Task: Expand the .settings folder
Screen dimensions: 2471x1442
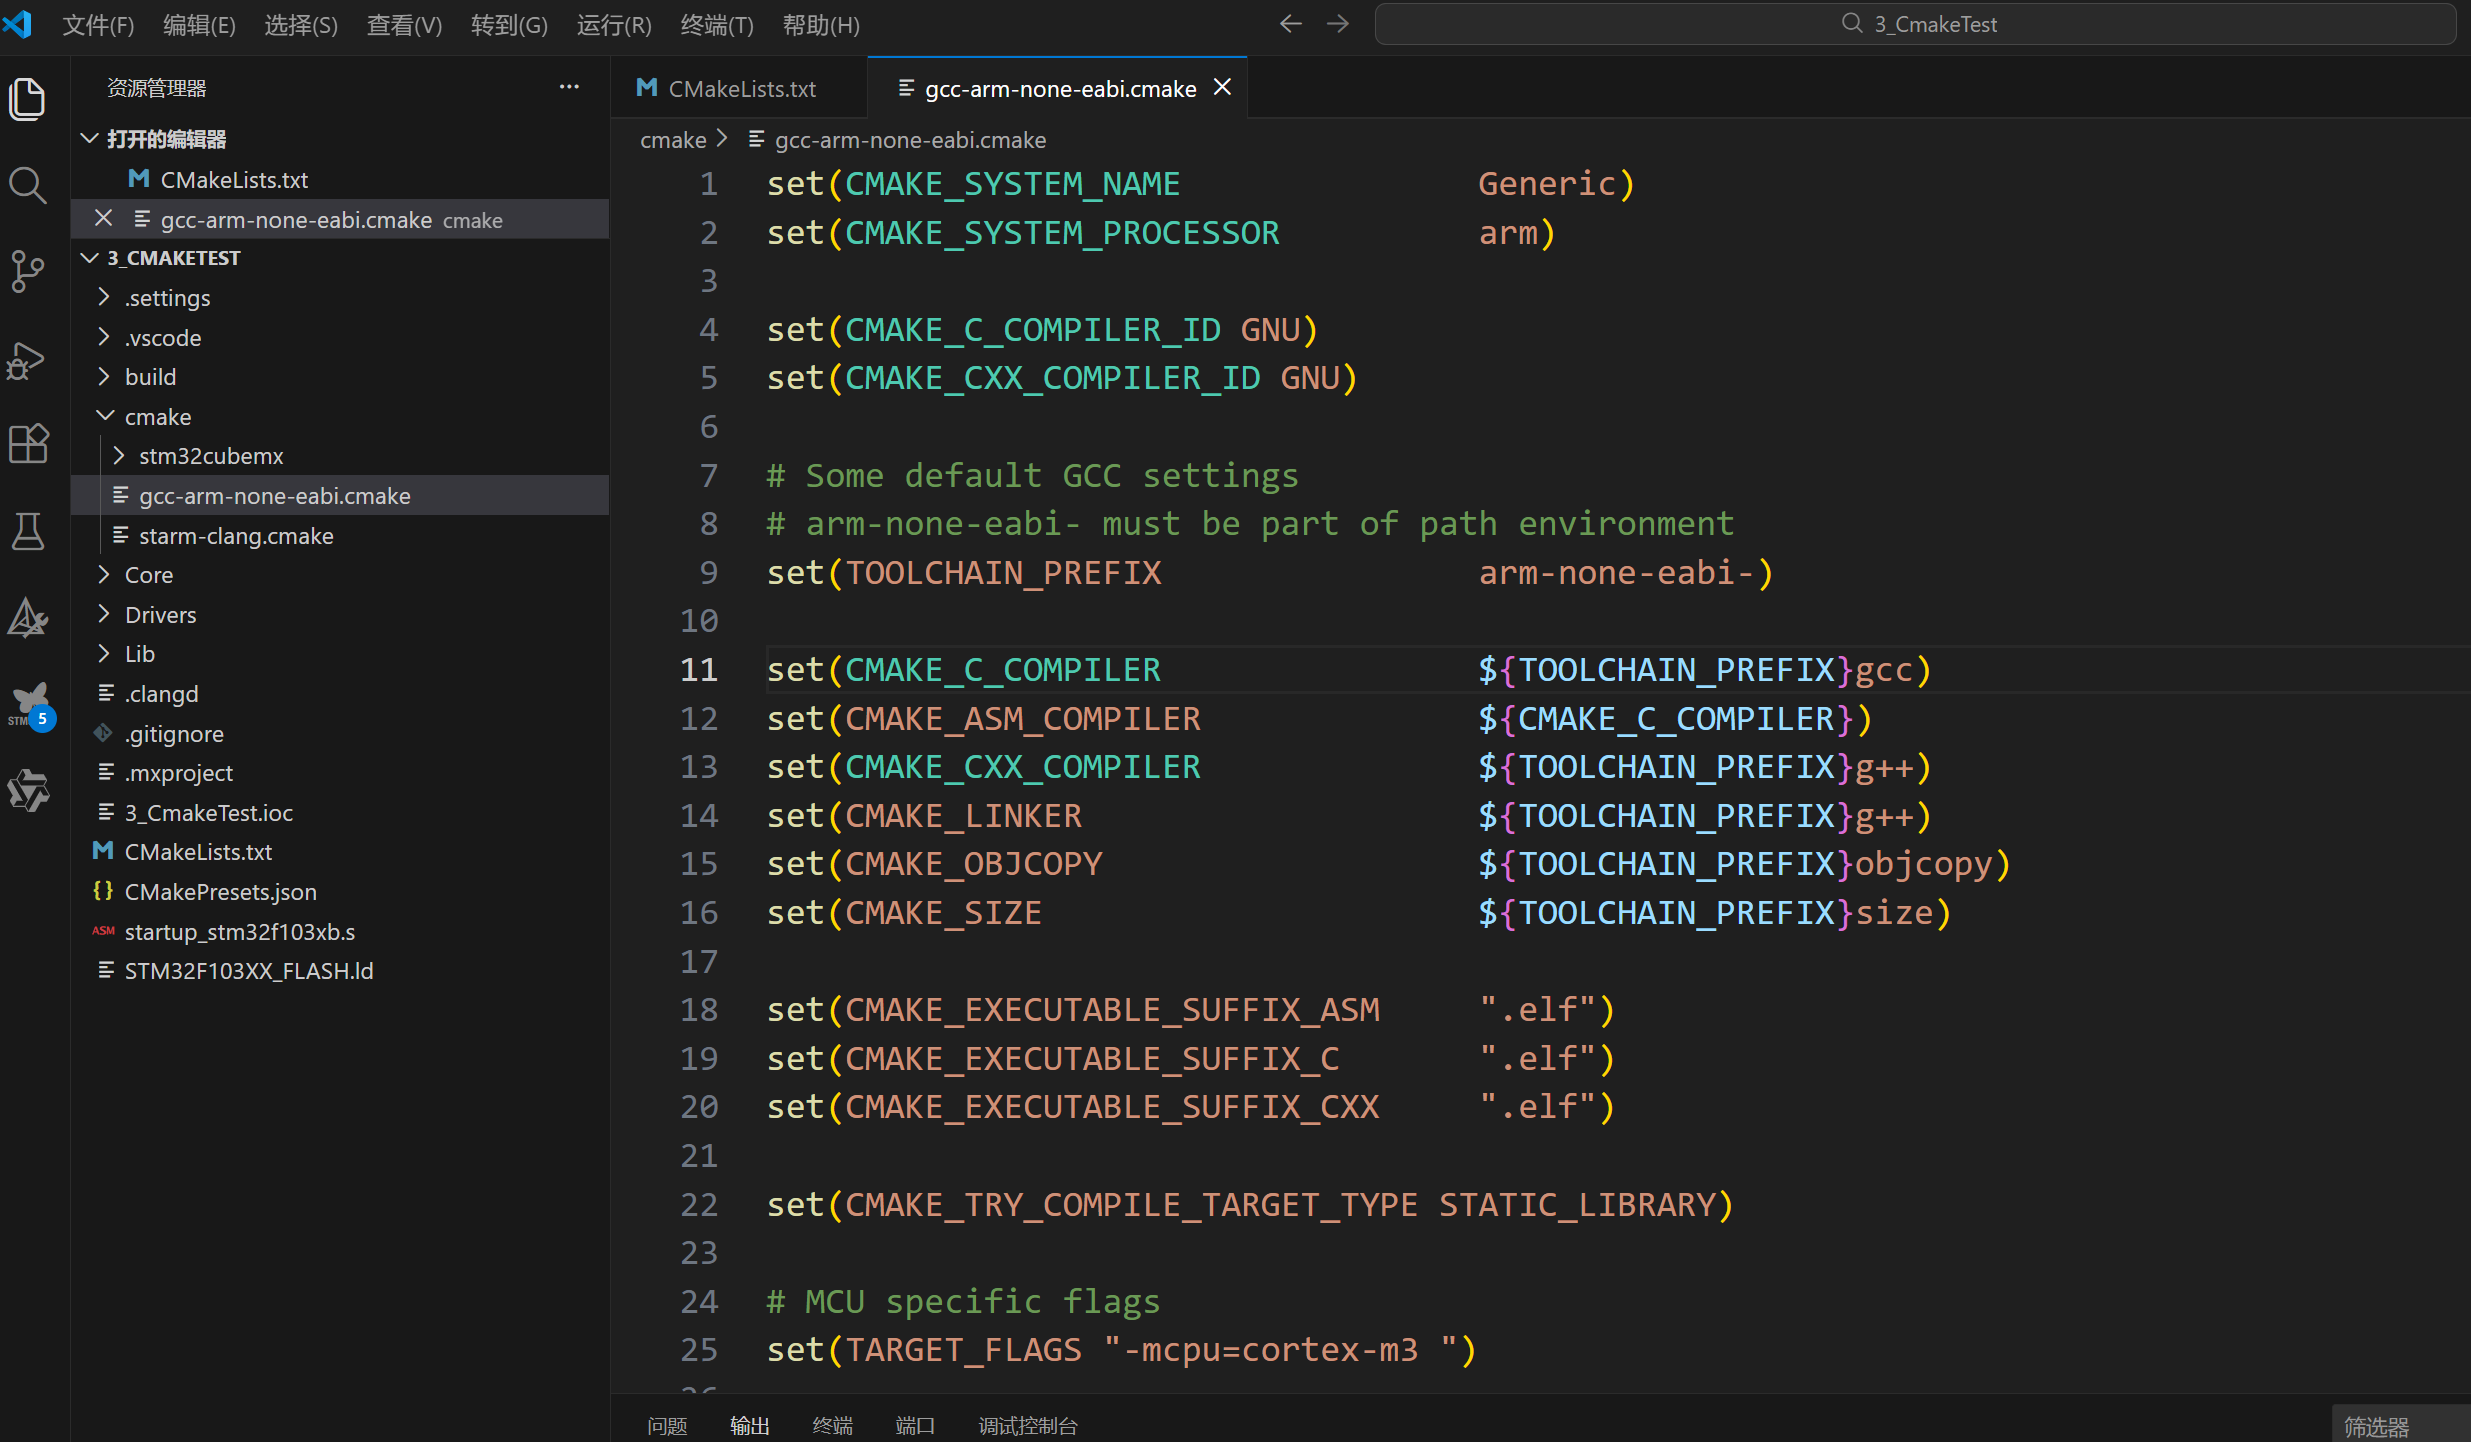Action: [x=104, y=297]
